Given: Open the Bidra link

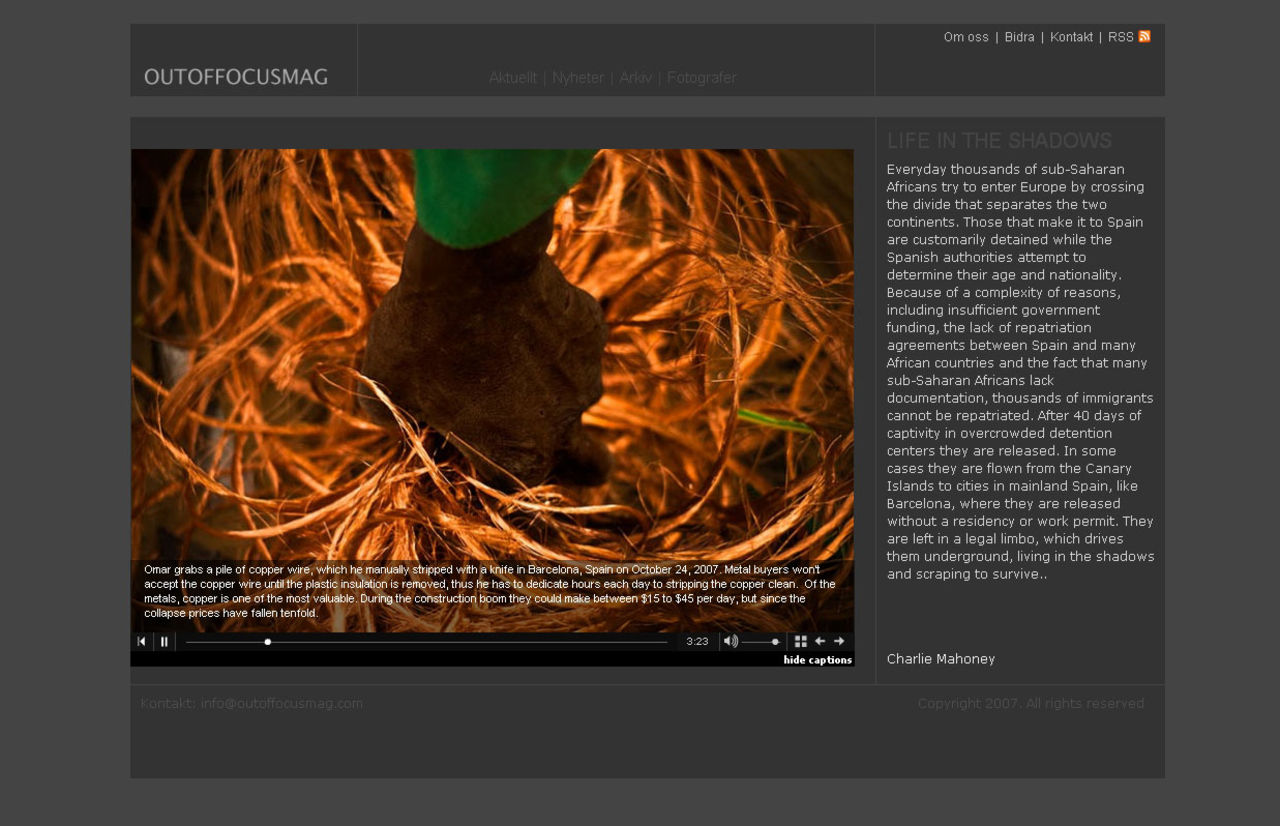Looking at the screenshot, I should coord(1019,37).
